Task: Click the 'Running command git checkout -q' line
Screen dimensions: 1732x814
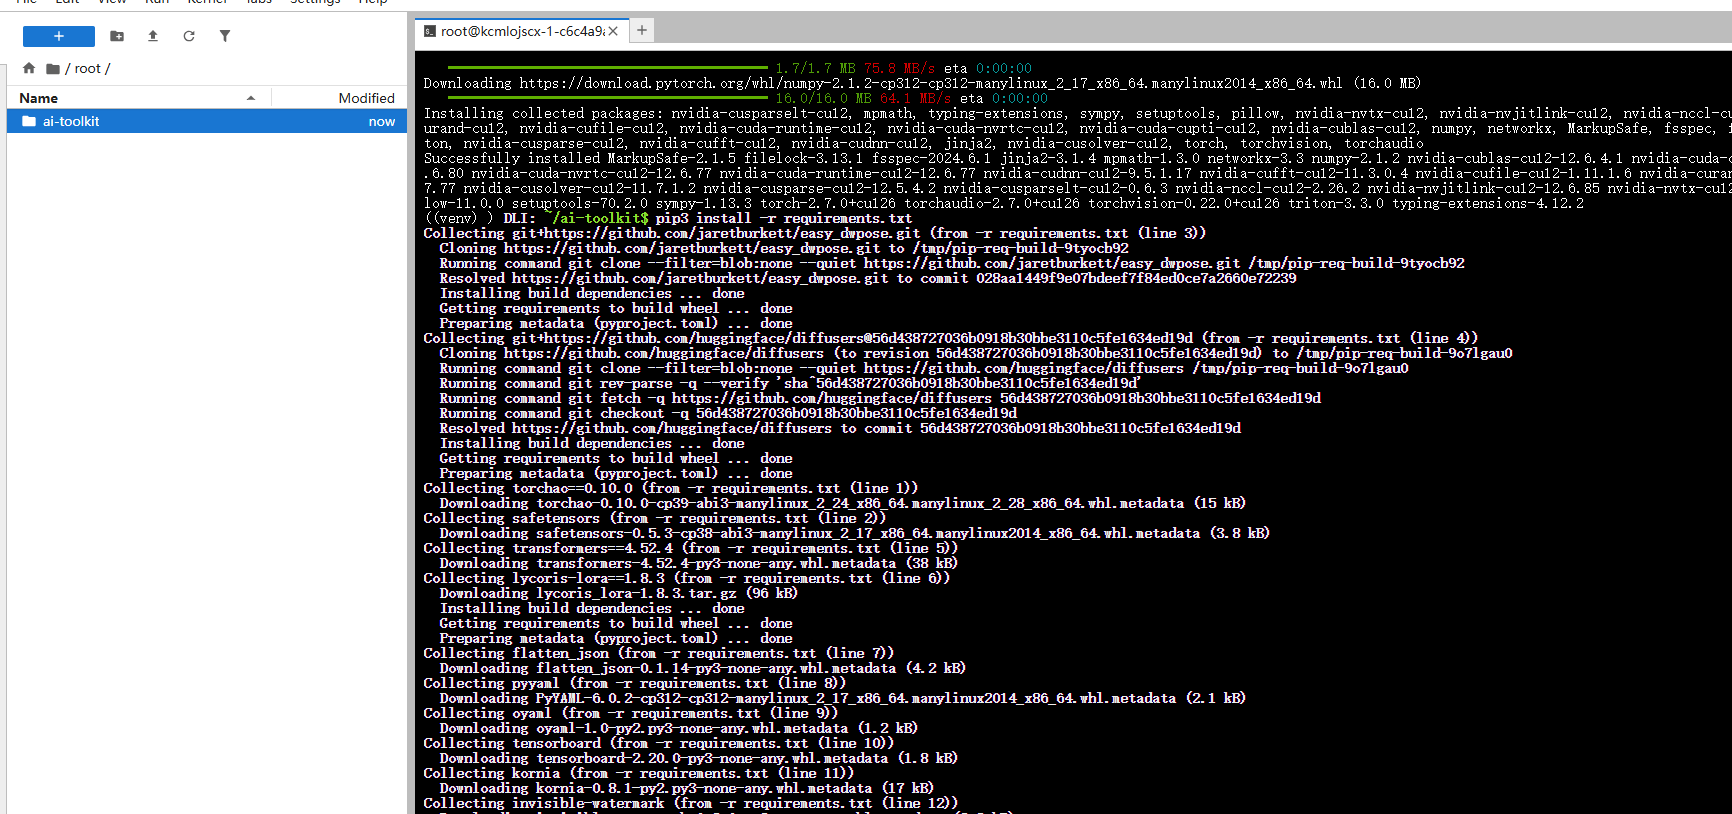Action: coord(728,413)
